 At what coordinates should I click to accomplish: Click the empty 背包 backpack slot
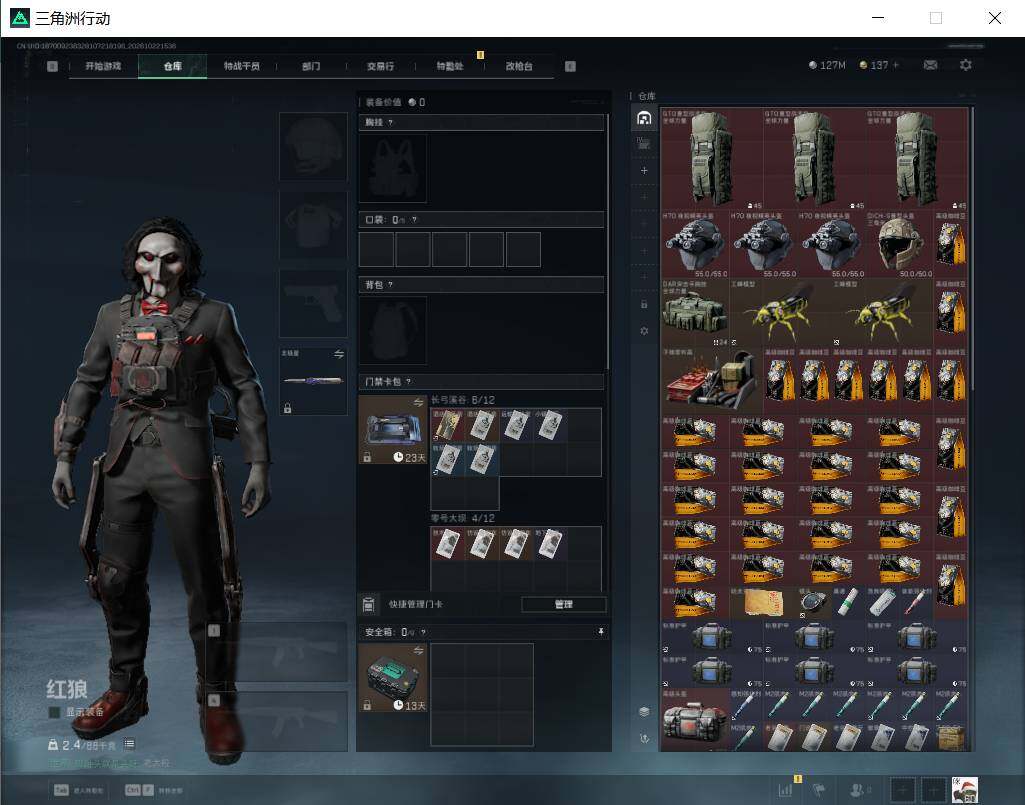click(x=392, y=330)
